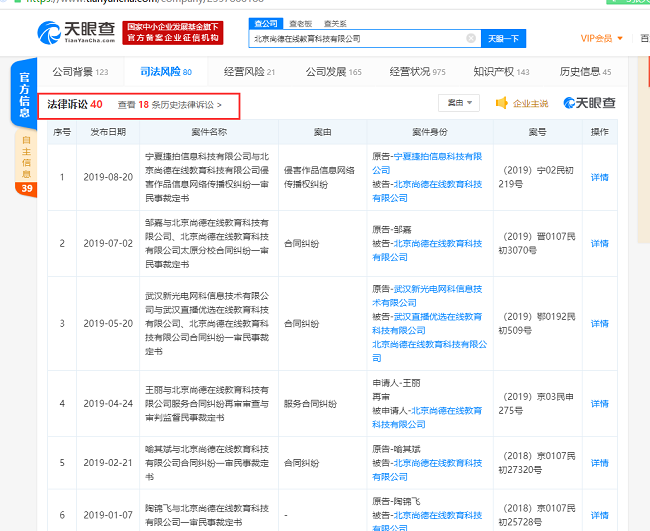Click the 天眼一下 search button
This screenshot has width=650, height=531.
pyautogui.click(x=503, y=39)
